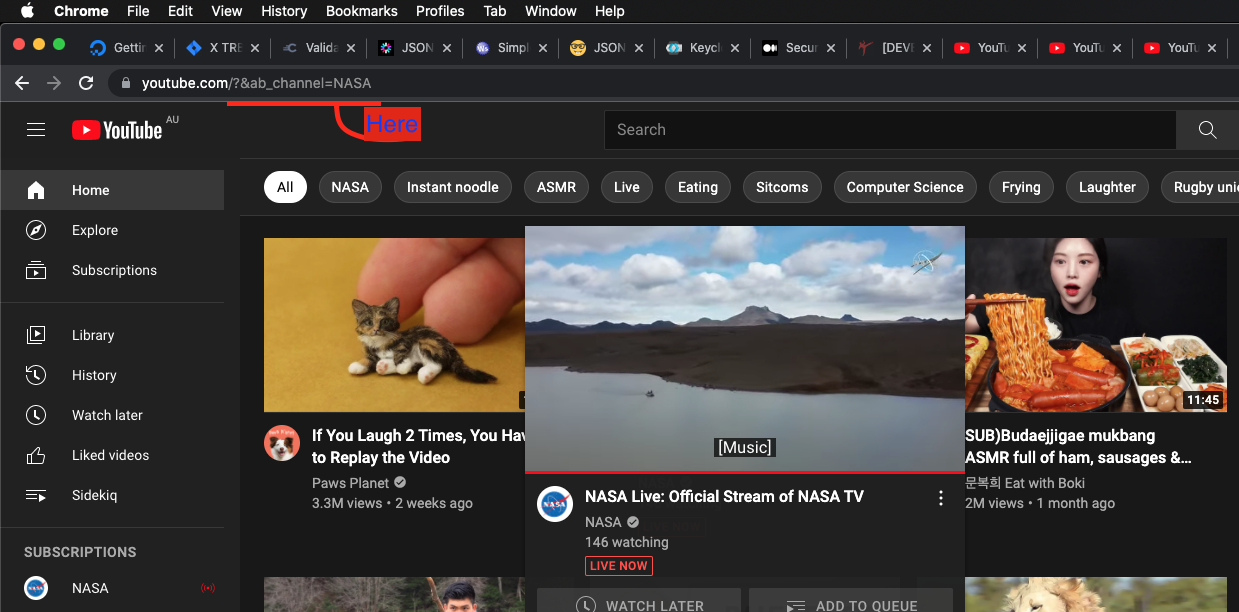Close the Simpl tab

[542, 47]
